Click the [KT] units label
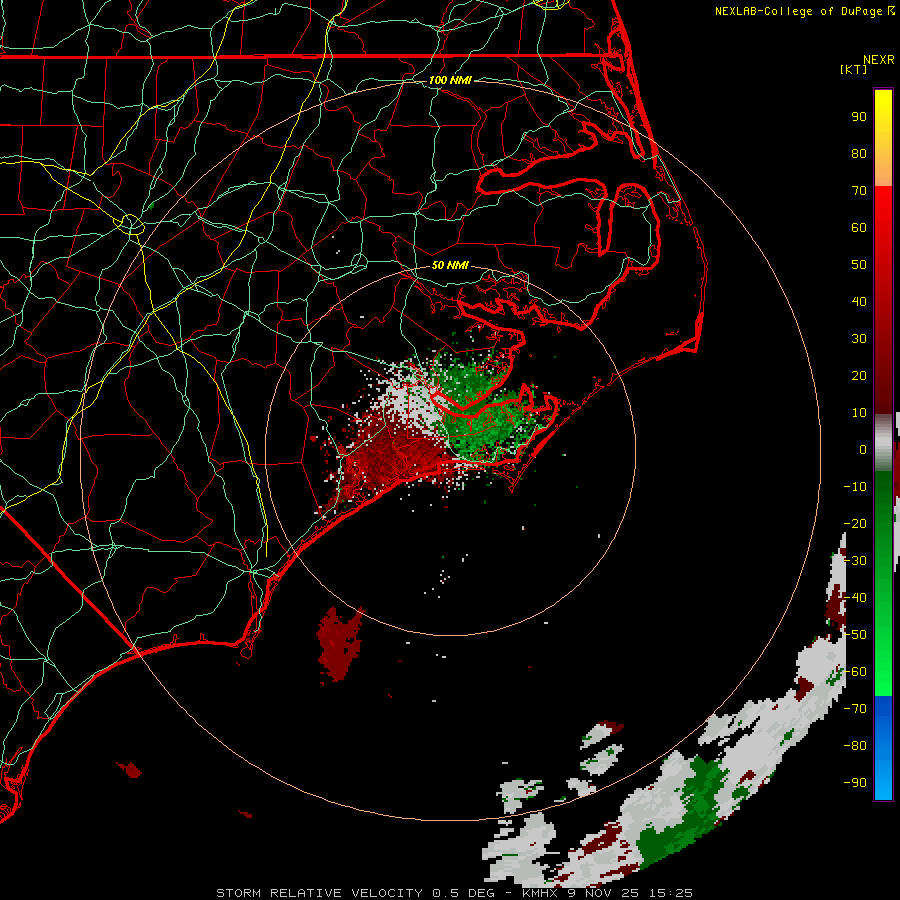The width and height of the screenshot is (900, 900). pos(853,69)
